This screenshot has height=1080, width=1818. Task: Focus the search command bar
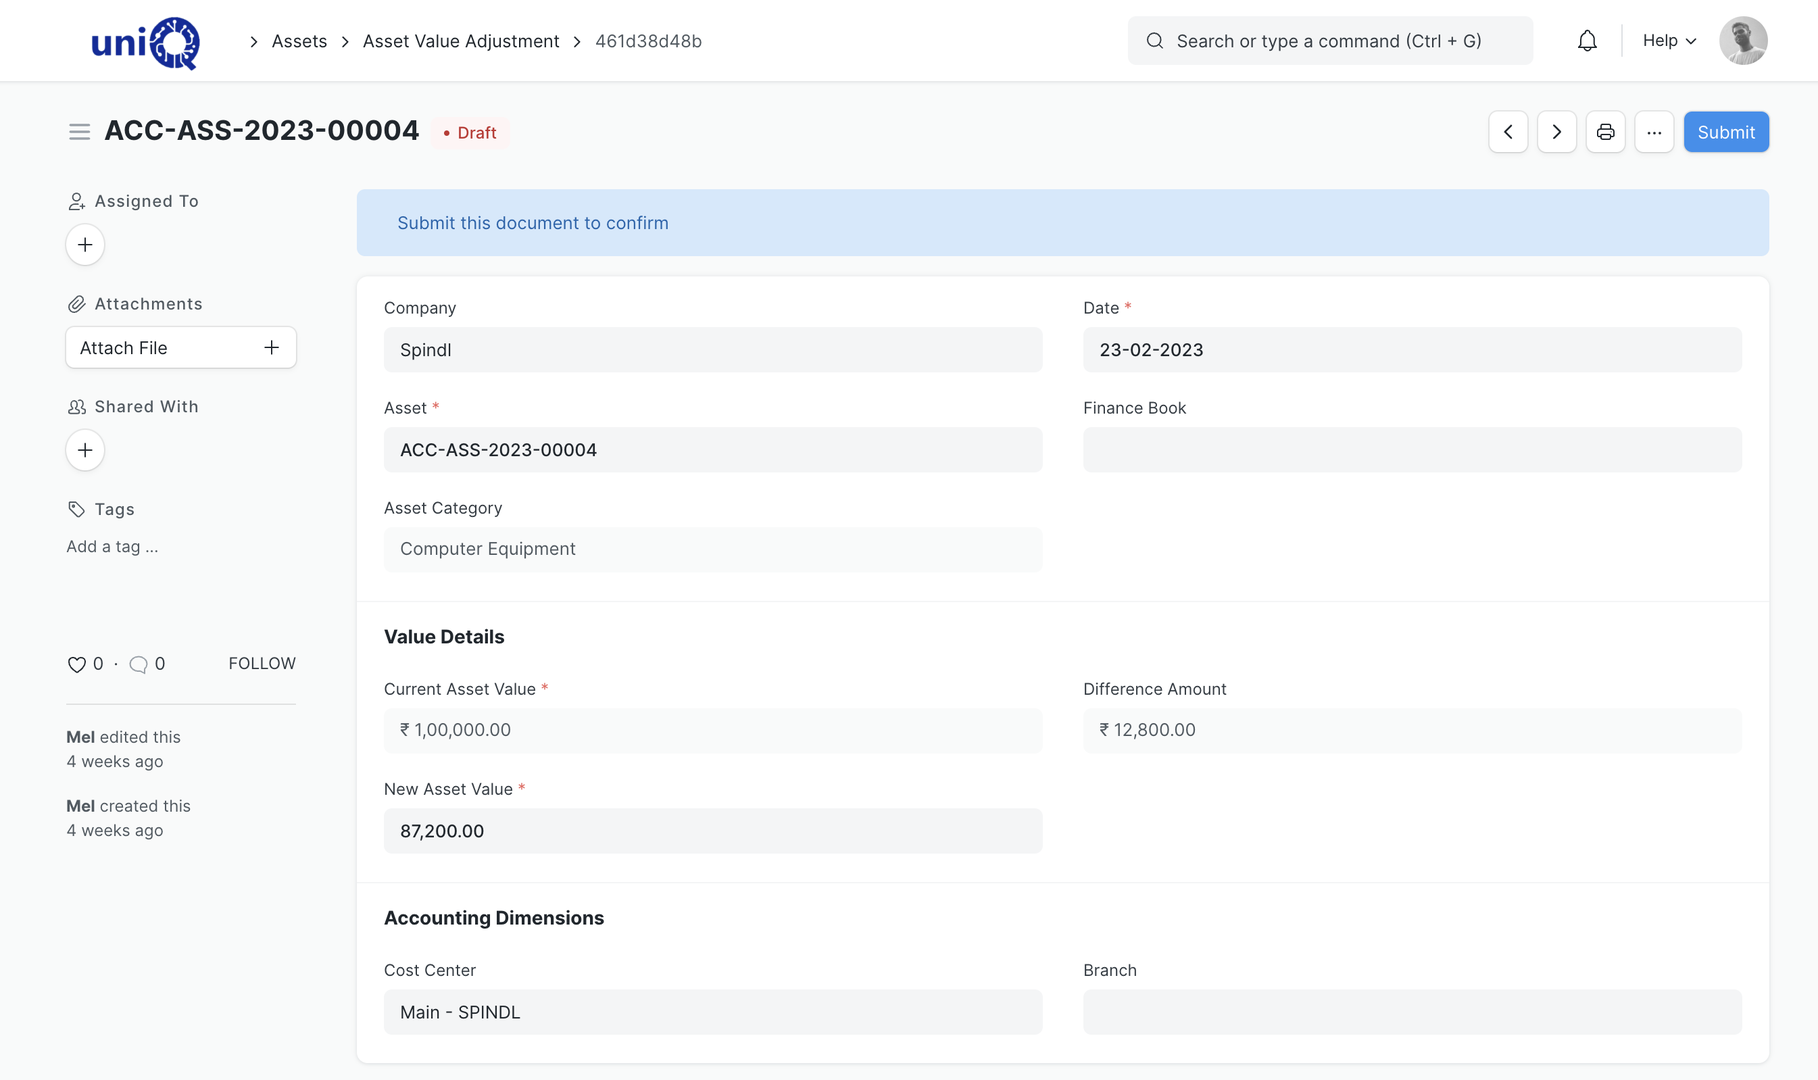coord(1330,41)
